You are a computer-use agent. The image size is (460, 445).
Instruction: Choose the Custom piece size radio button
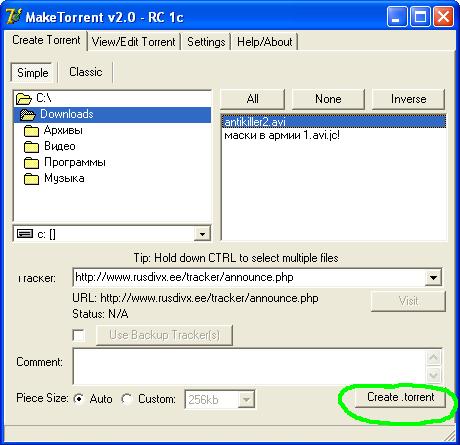coord(127,399)
